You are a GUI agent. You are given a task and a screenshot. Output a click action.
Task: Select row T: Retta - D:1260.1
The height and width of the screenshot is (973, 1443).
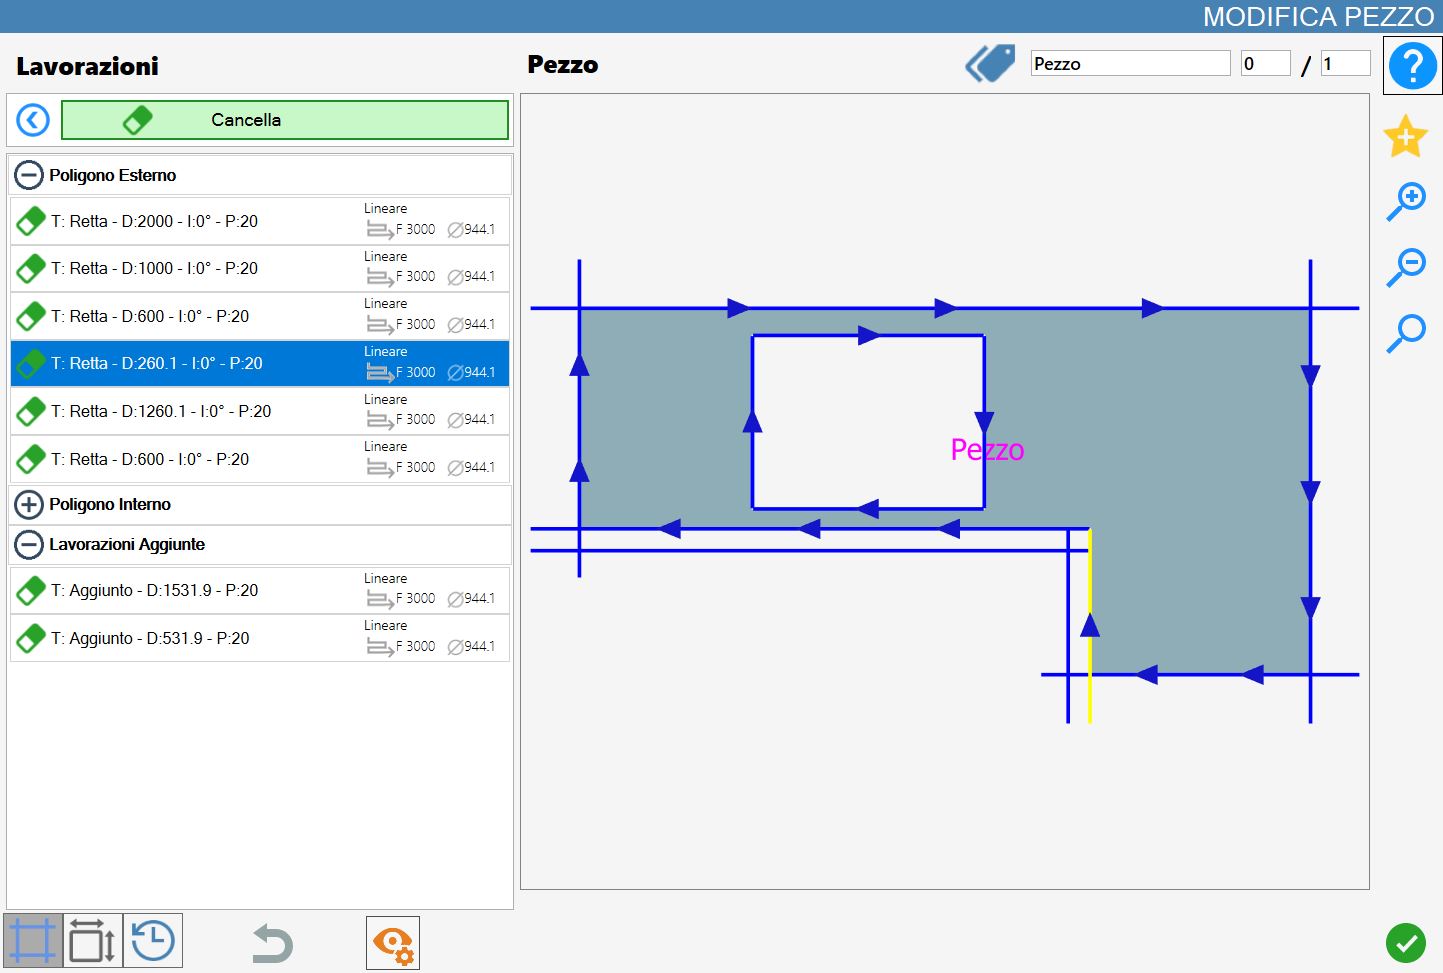[x=260, y=412]
